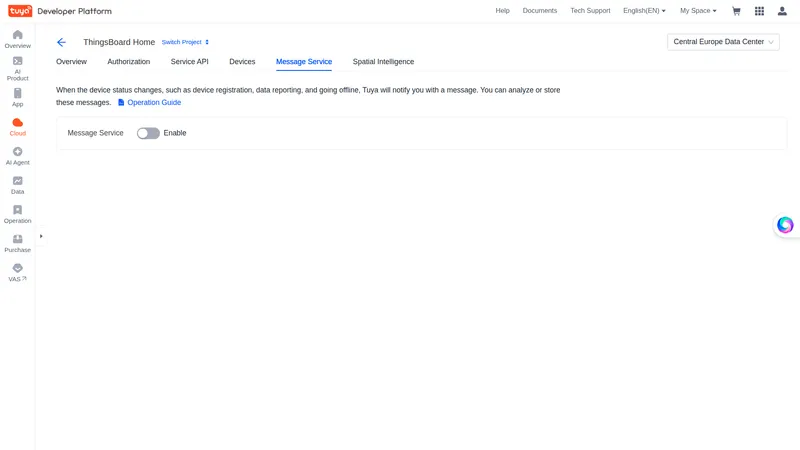Open the shopping cart icon
Screen dimensions: 800x450
(736, 11)
